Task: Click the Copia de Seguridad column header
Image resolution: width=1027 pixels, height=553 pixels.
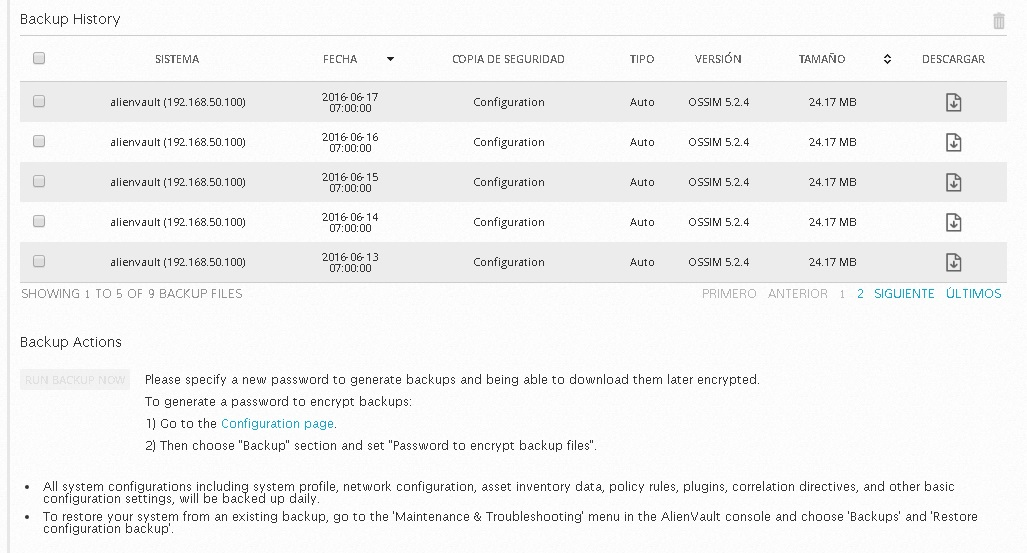Action: click(x=508, y=59)
